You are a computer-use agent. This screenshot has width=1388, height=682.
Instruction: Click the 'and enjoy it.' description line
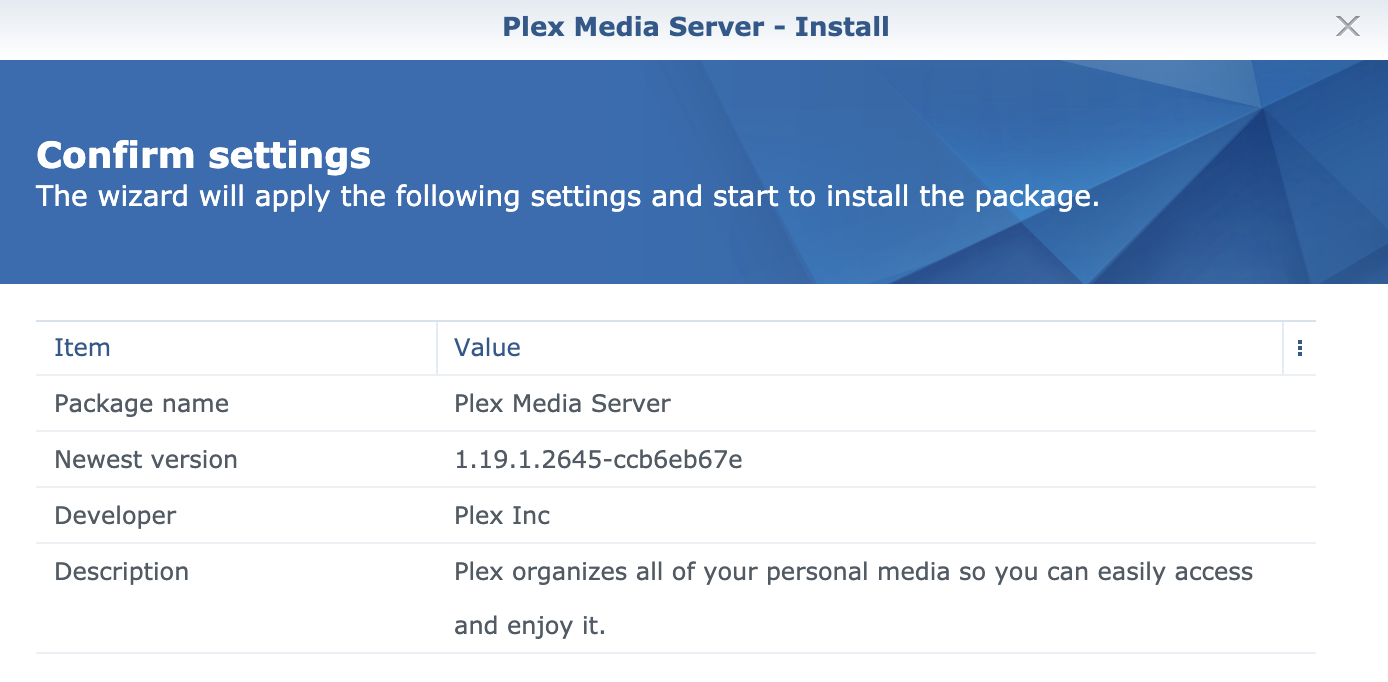[530, 627]
